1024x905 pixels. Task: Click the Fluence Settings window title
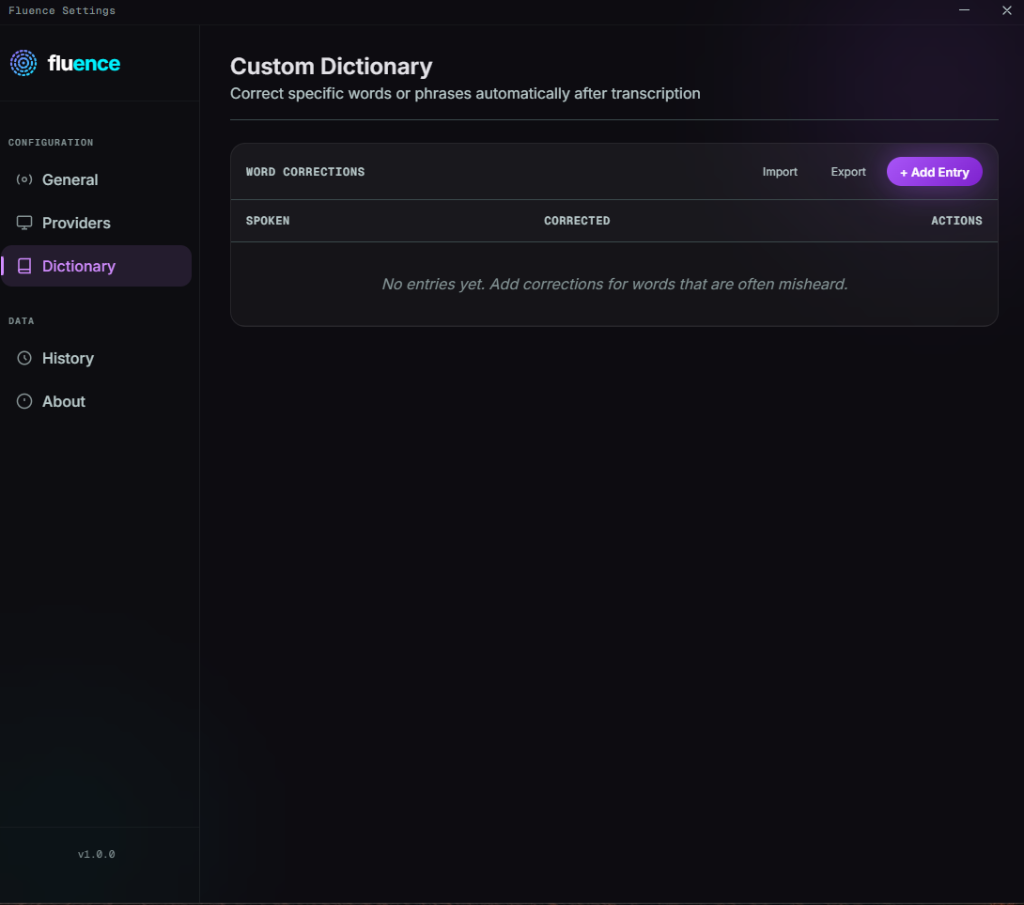62,10
